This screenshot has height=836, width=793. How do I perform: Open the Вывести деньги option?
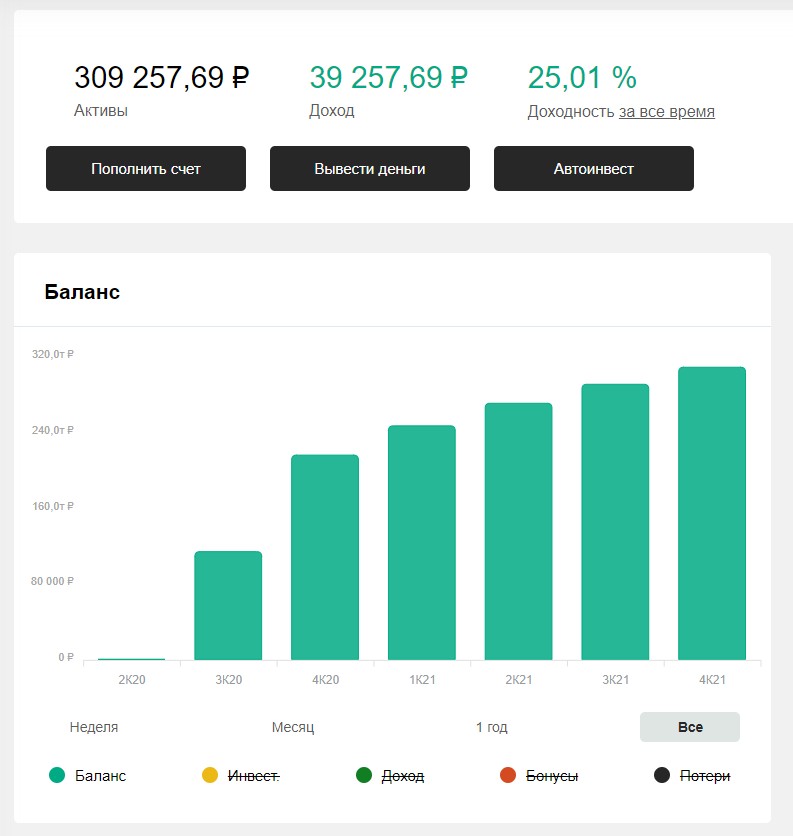(370, 168)
